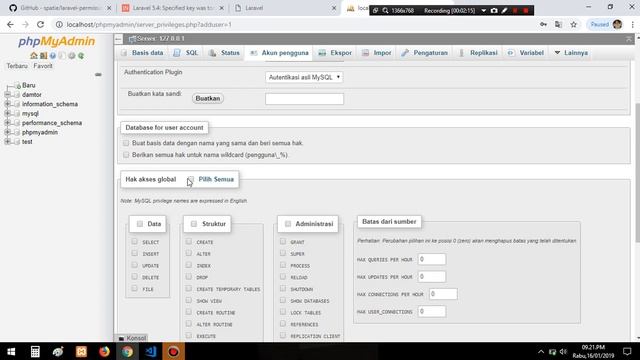Viewport: 640px width, 360px height.
Task: Click the generated password text field
Action: (x=304, y=99)
